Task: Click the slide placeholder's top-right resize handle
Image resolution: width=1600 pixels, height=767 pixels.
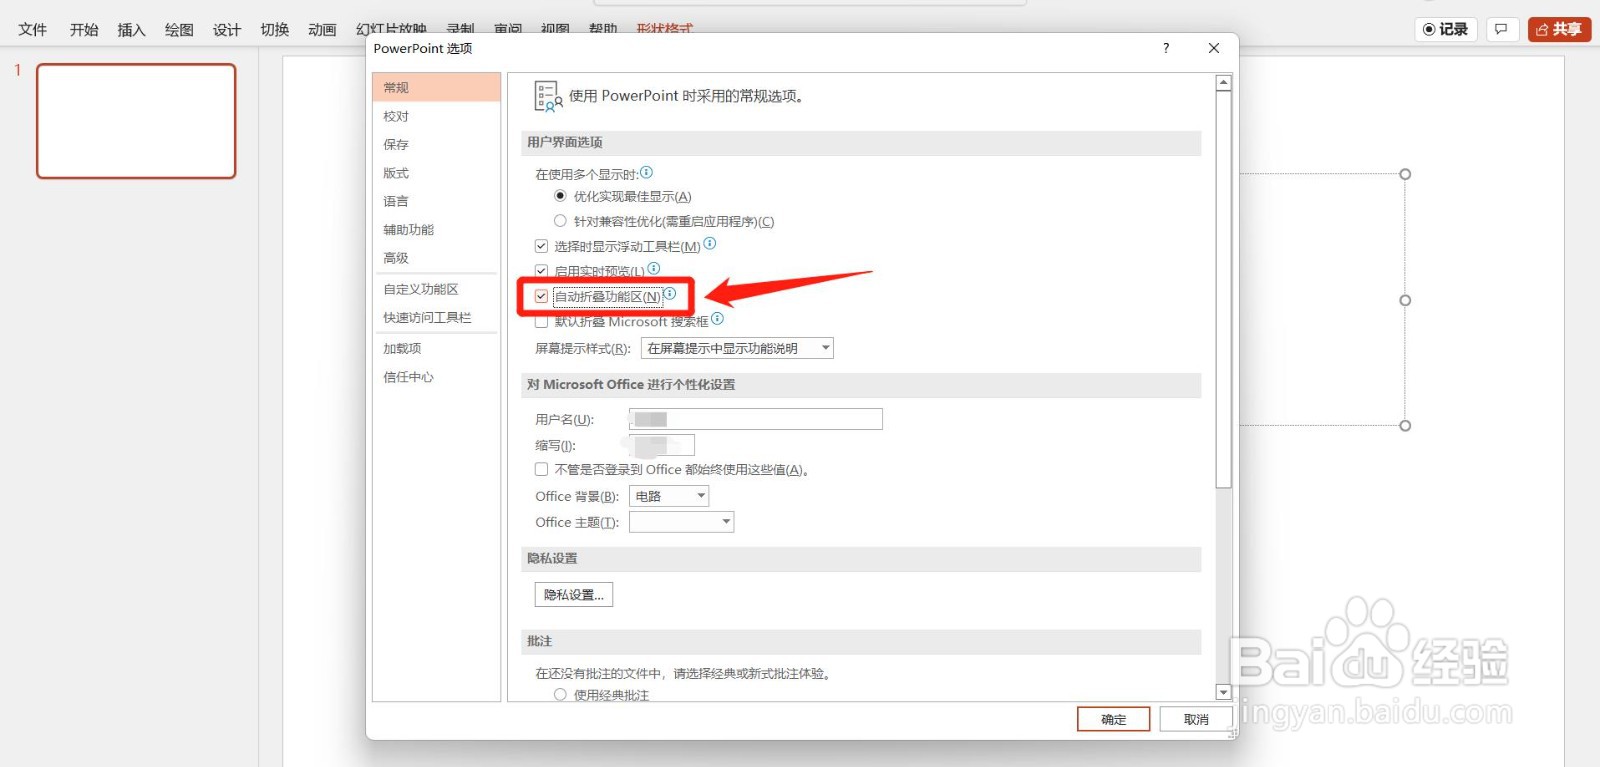Action: pos(1405,174)
